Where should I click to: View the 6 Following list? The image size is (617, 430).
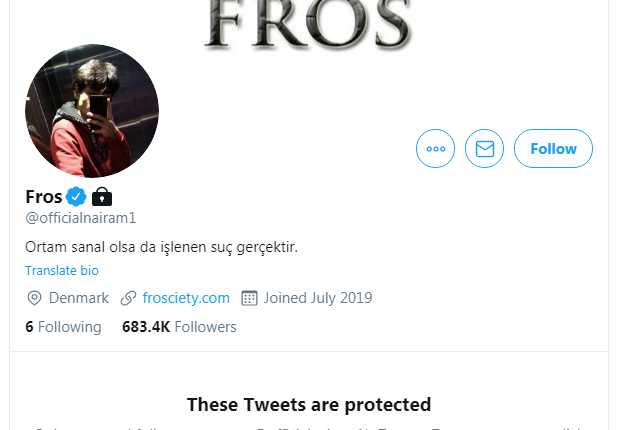[63, 327]
